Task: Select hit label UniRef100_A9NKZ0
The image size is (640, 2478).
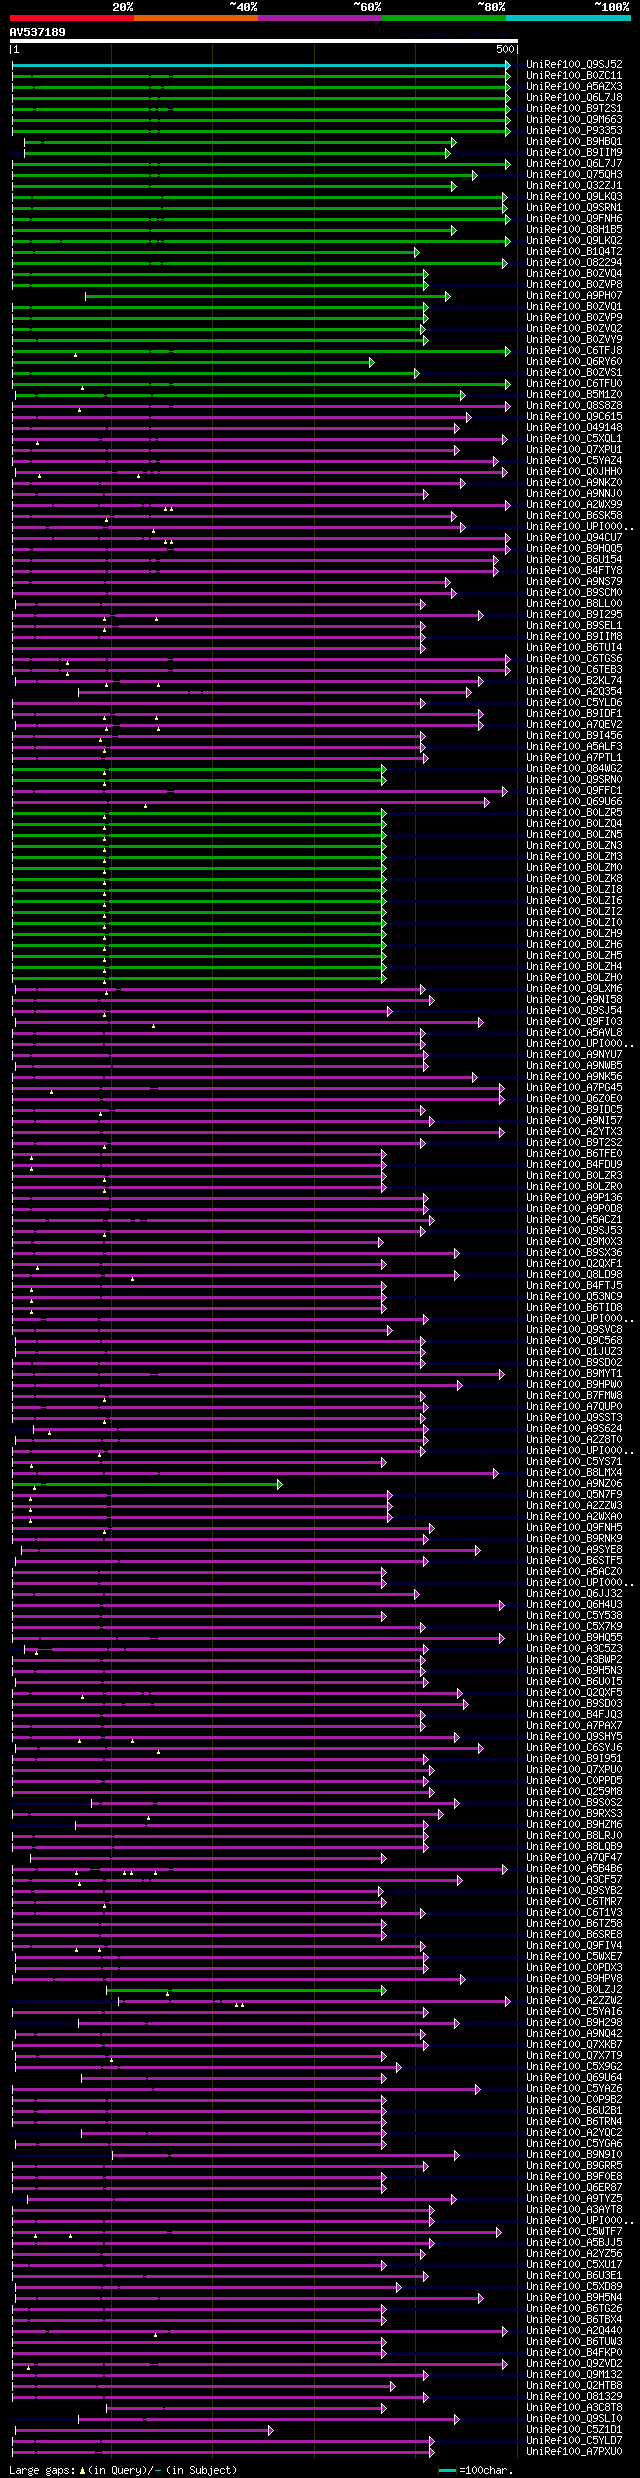Action: tap(574, 483)
